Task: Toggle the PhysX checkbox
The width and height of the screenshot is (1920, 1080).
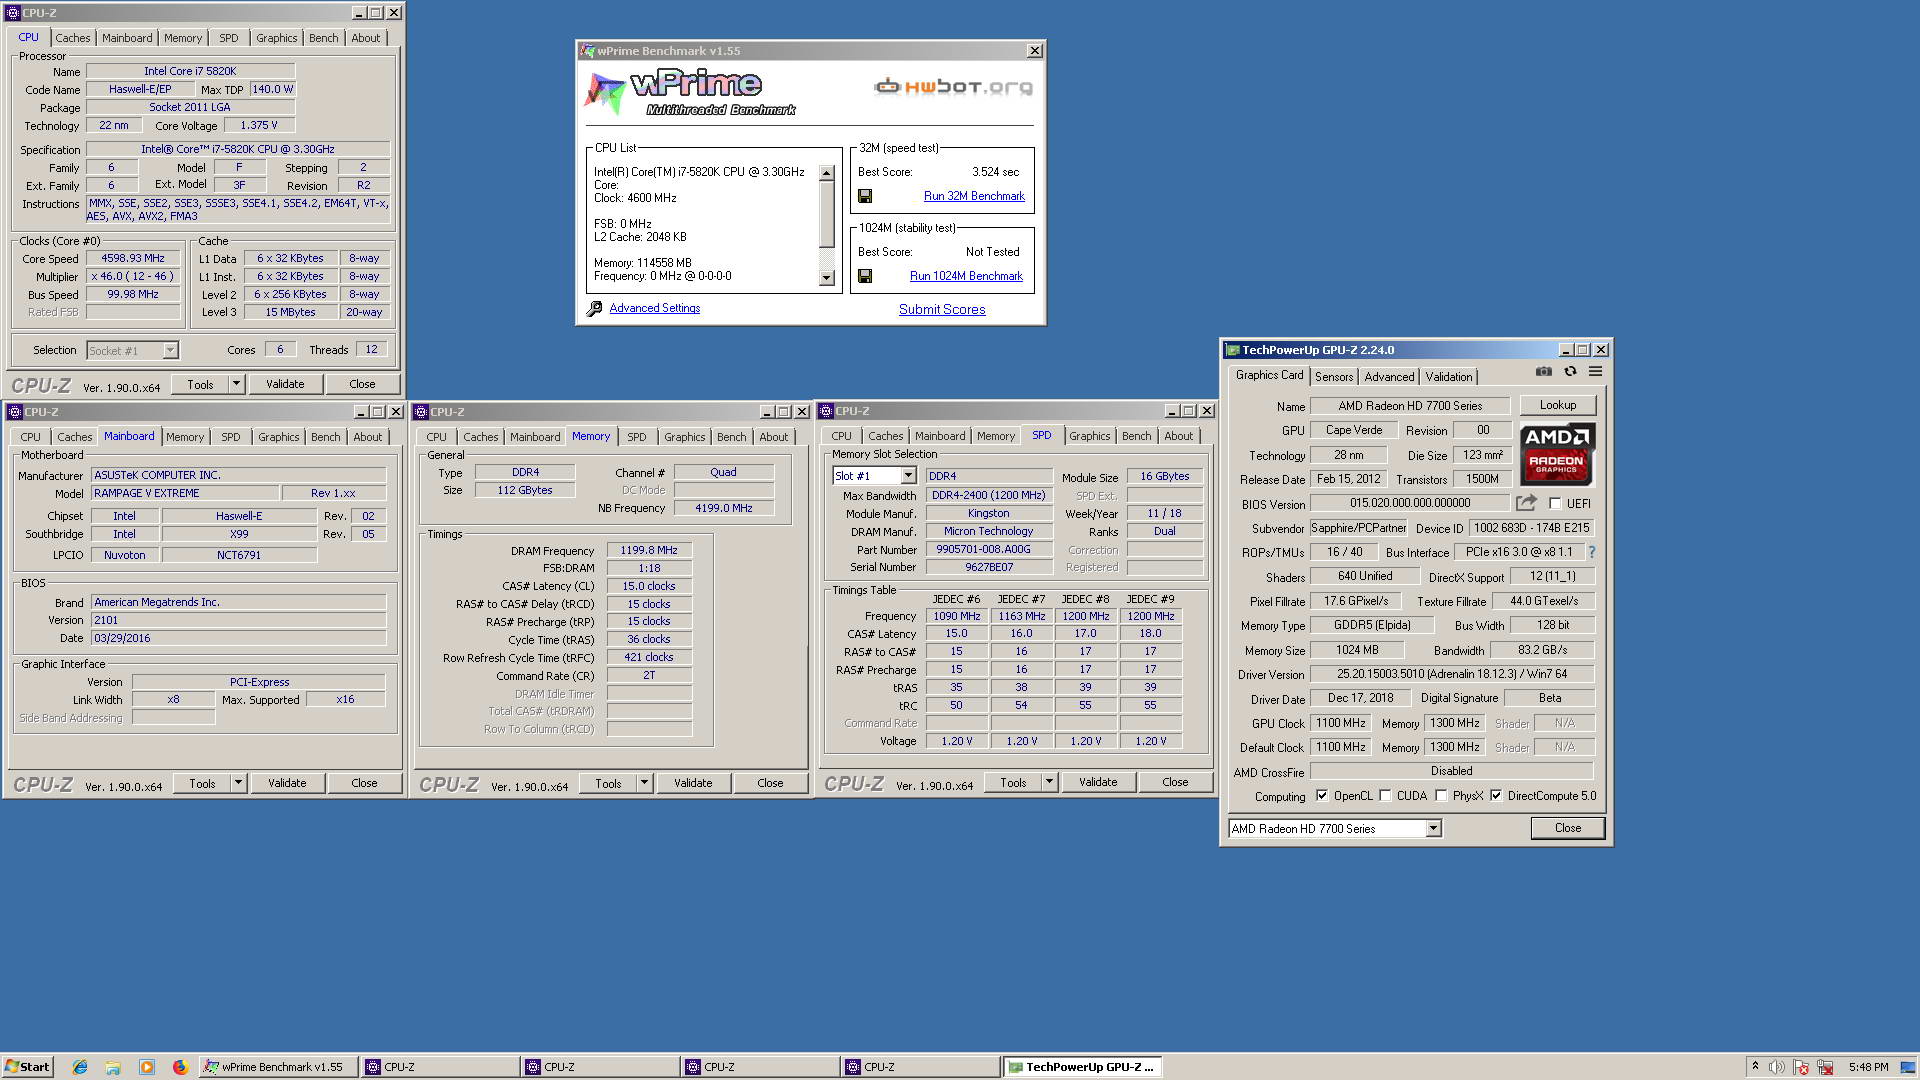Action: pos(1441,796)
